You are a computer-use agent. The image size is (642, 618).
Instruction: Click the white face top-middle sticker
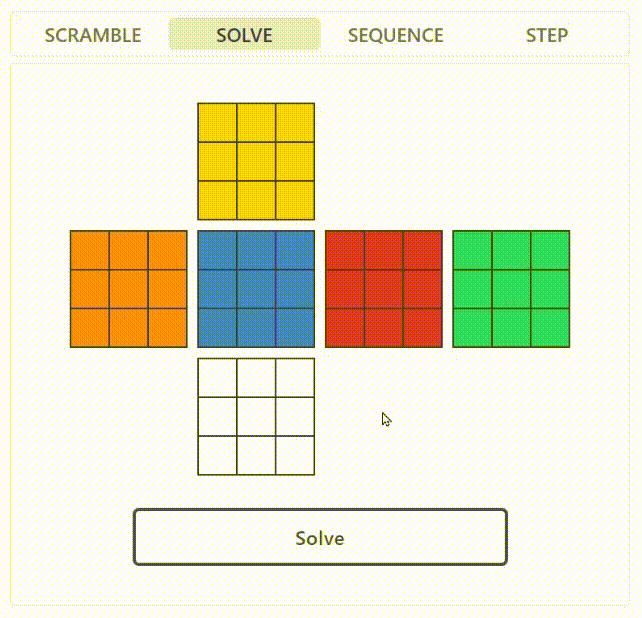[x=256, y=377]
